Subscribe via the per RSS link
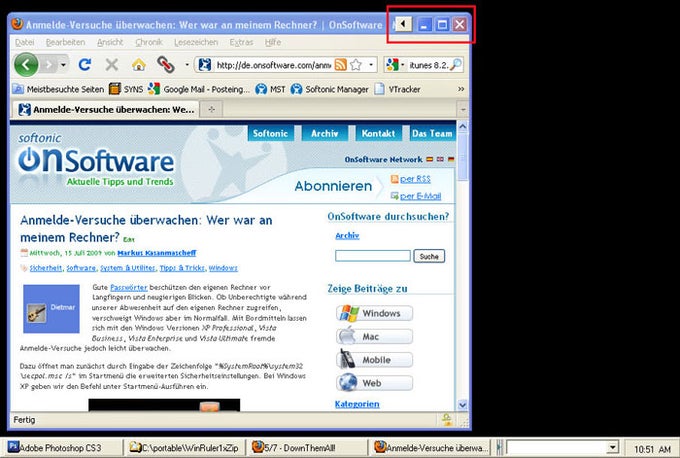 click(415, 179)
